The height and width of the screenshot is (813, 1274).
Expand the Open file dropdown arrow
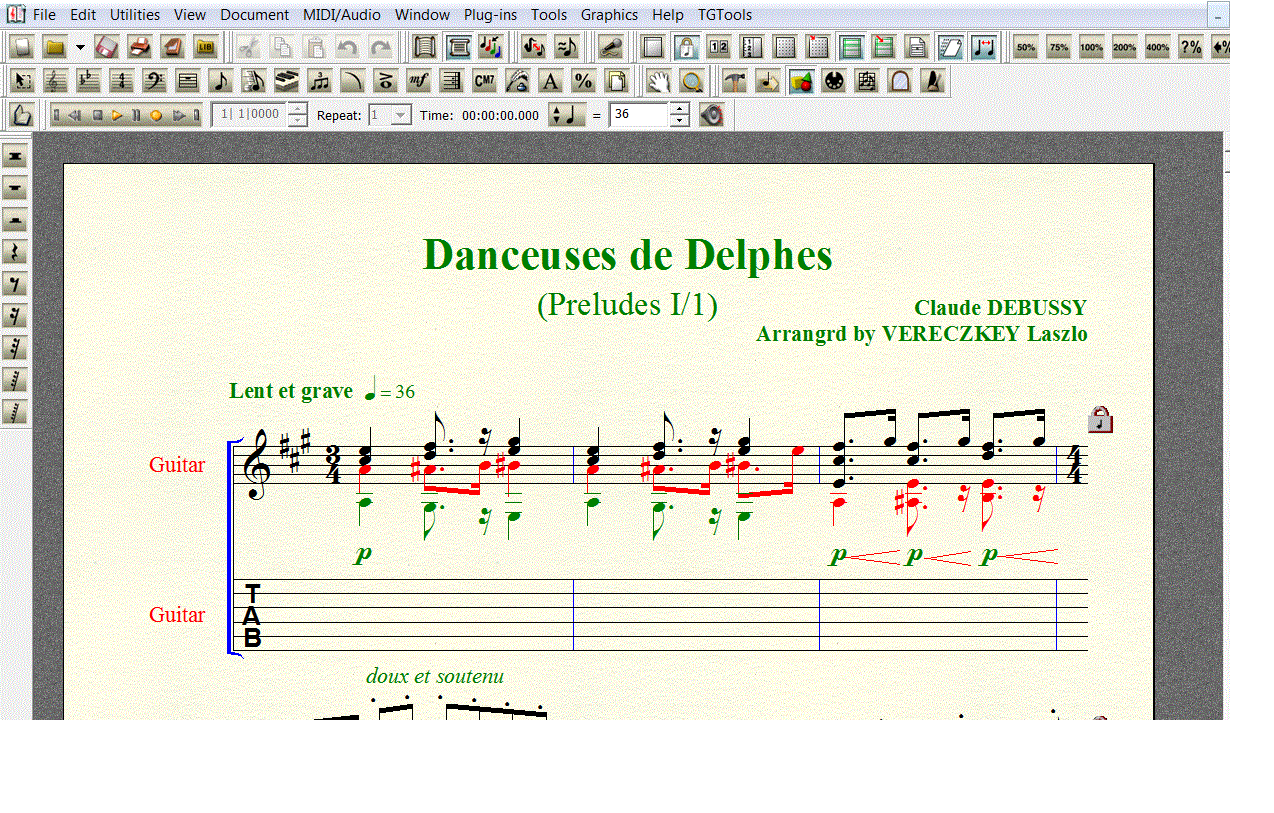80,47
